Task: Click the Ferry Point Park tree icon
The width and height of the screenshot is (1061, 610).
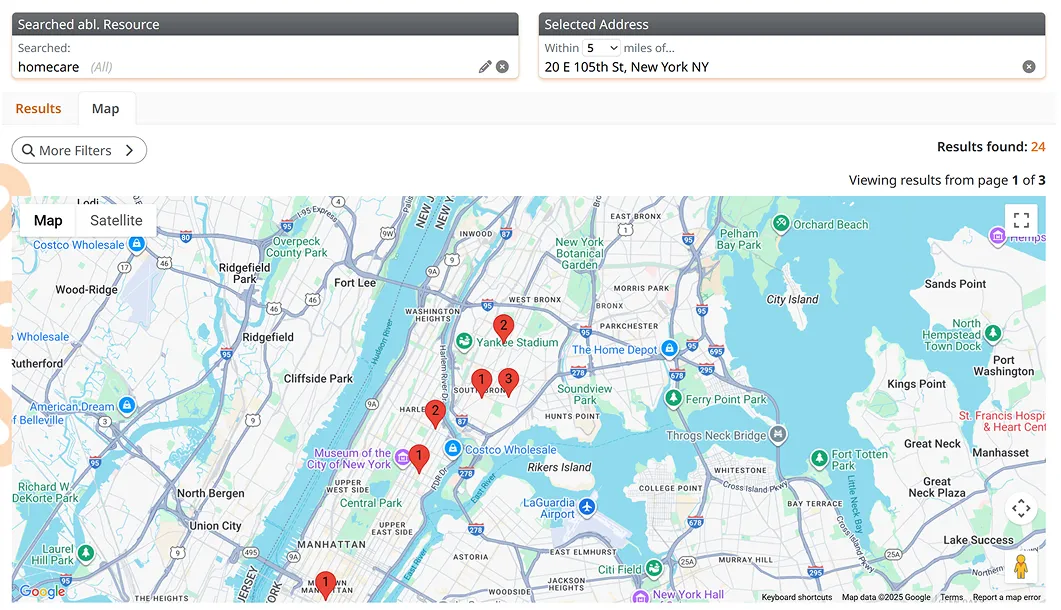Action: pos(673,398)
